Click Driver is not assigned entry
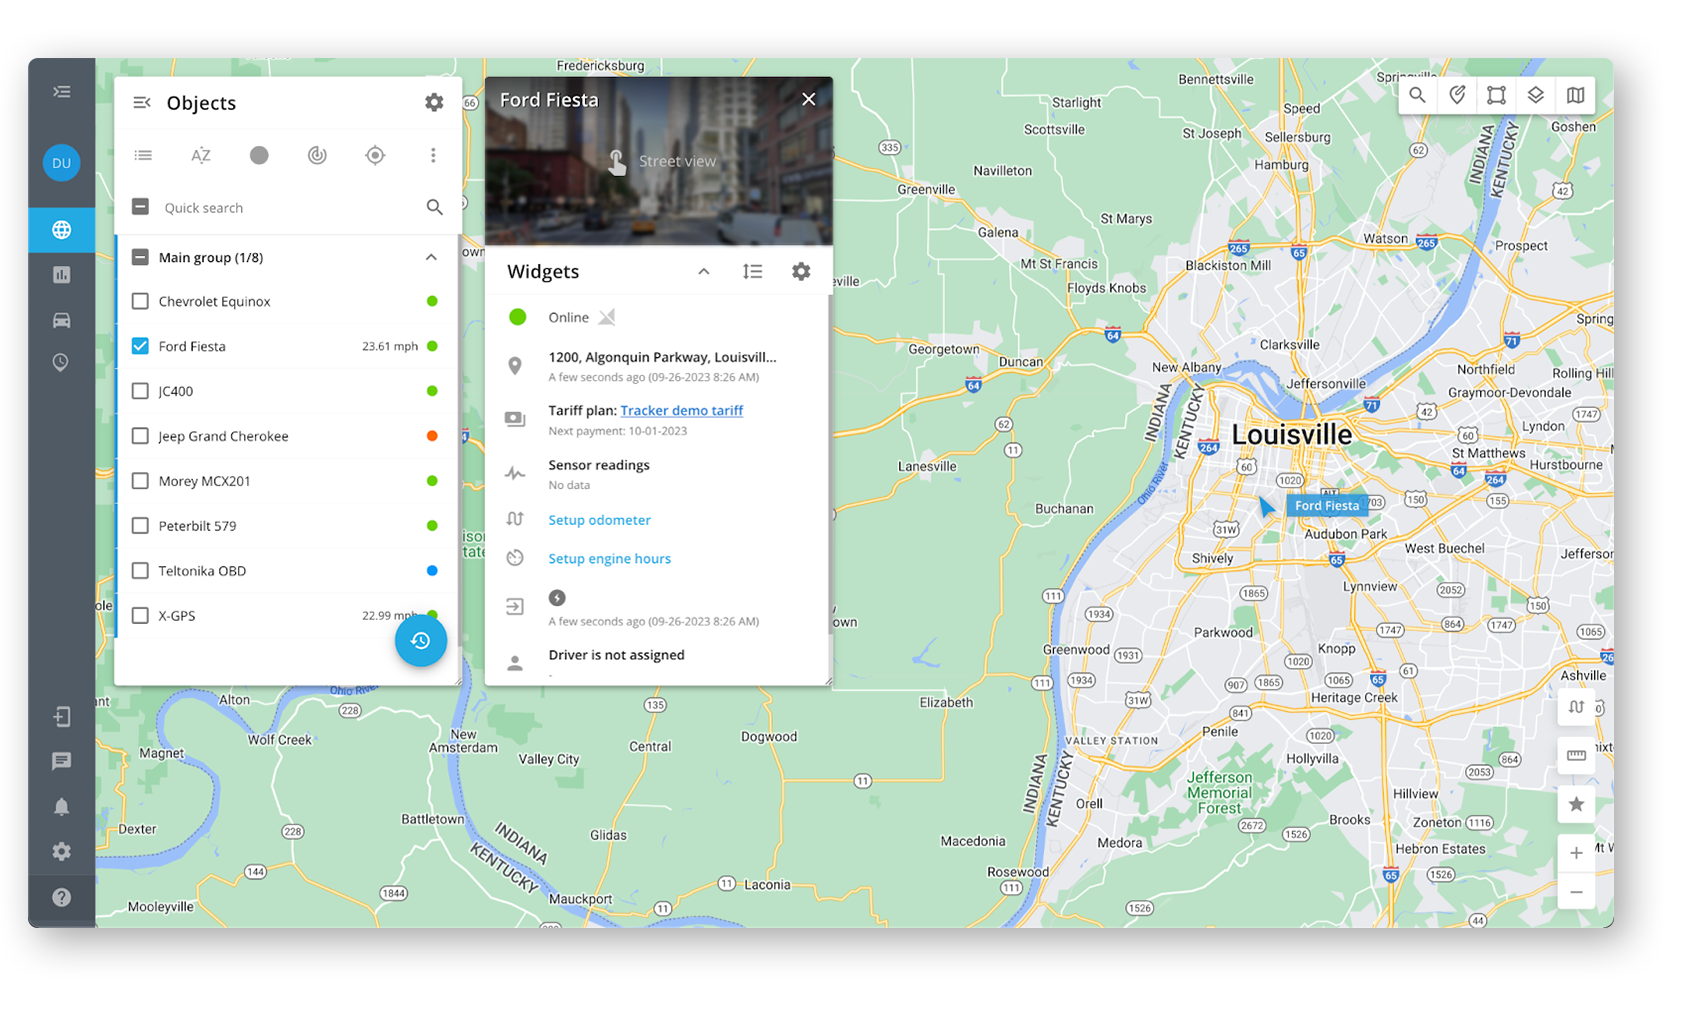The image size is (1700, 1020). (x=616, y=655)
